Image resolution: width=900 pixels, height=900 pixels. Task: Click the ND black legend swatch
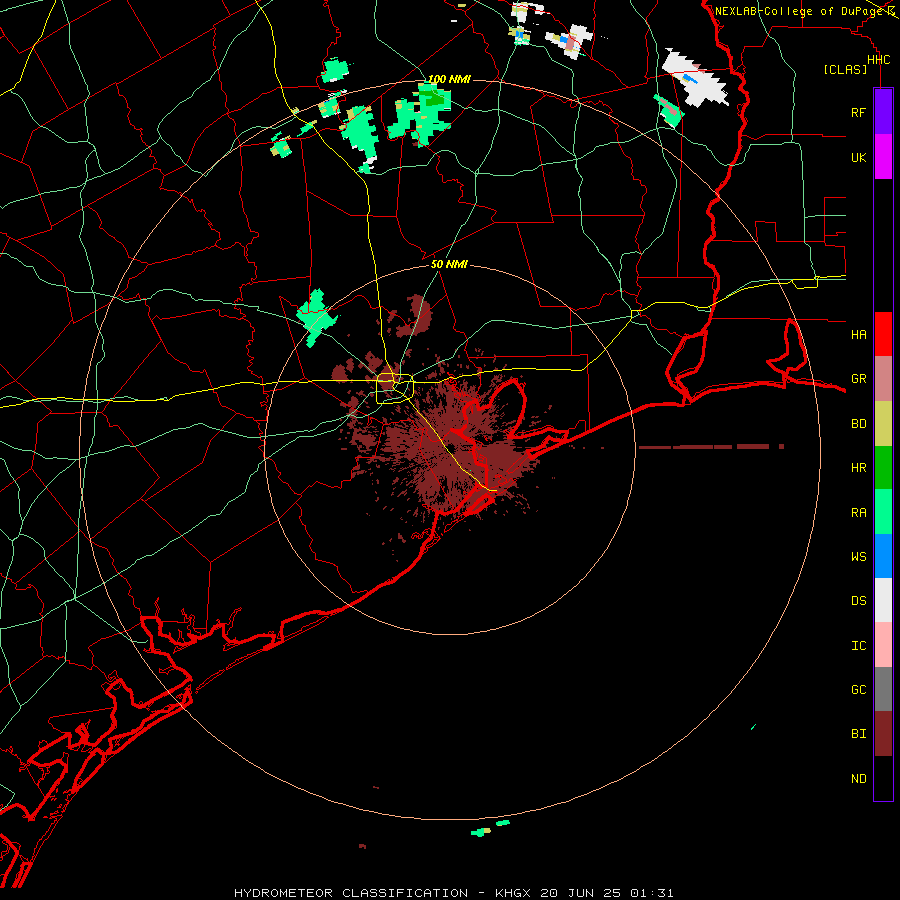click(883, 778)
